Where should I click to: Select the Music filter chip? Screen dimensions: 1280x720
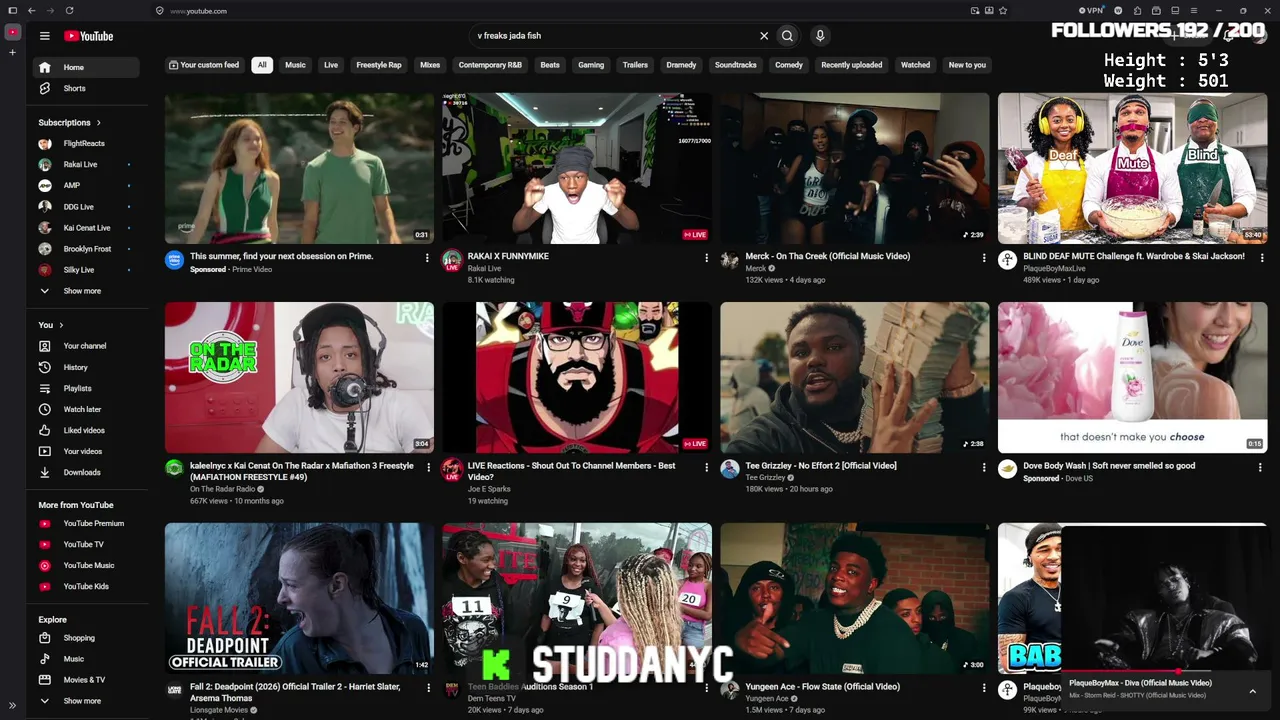pyautogui.click(x=295, y=65)
